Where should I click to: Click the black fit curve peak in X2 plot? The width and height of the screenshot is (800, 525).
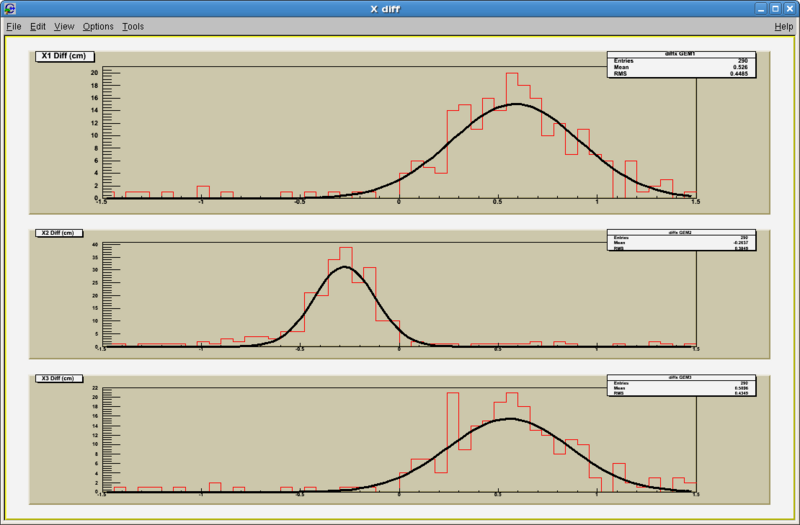point(345,267)
